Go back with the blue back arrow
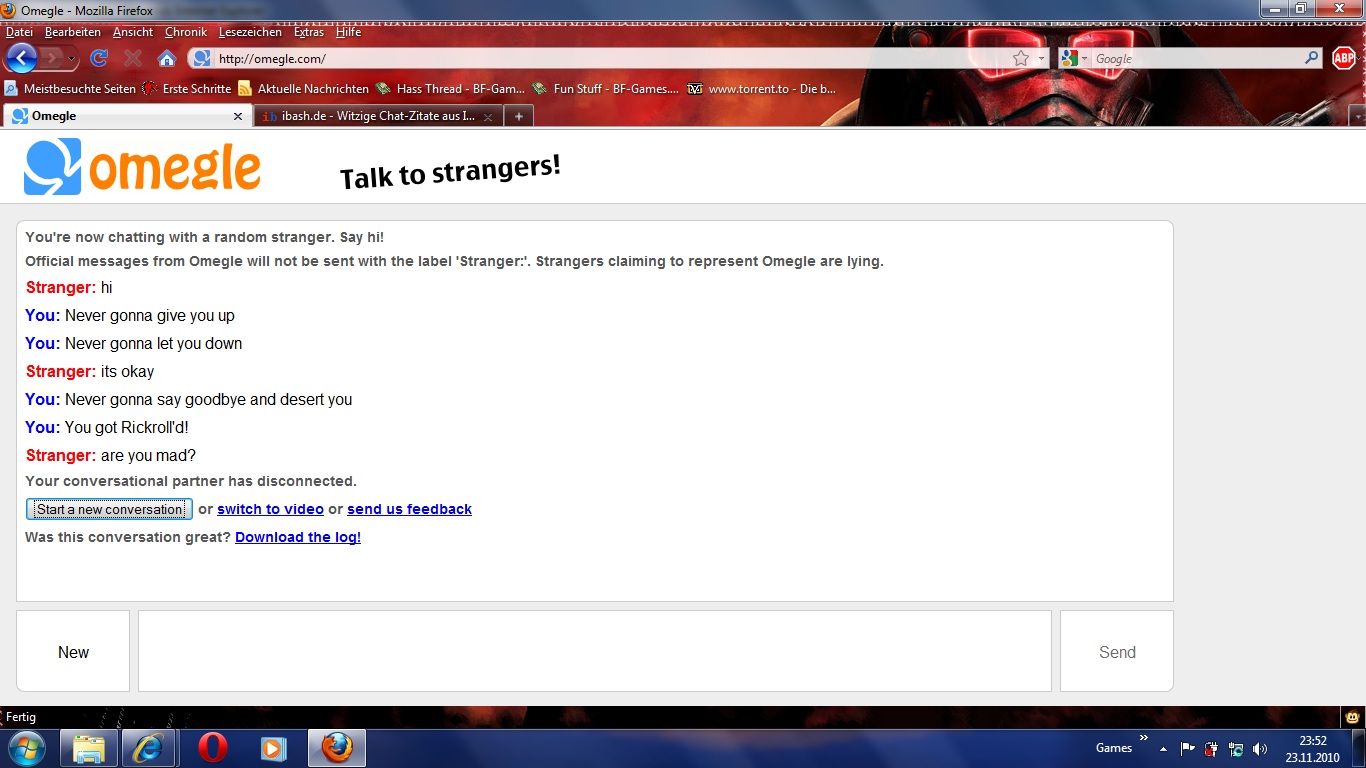The image size is (1366, 768). click(x=21, y=58)
